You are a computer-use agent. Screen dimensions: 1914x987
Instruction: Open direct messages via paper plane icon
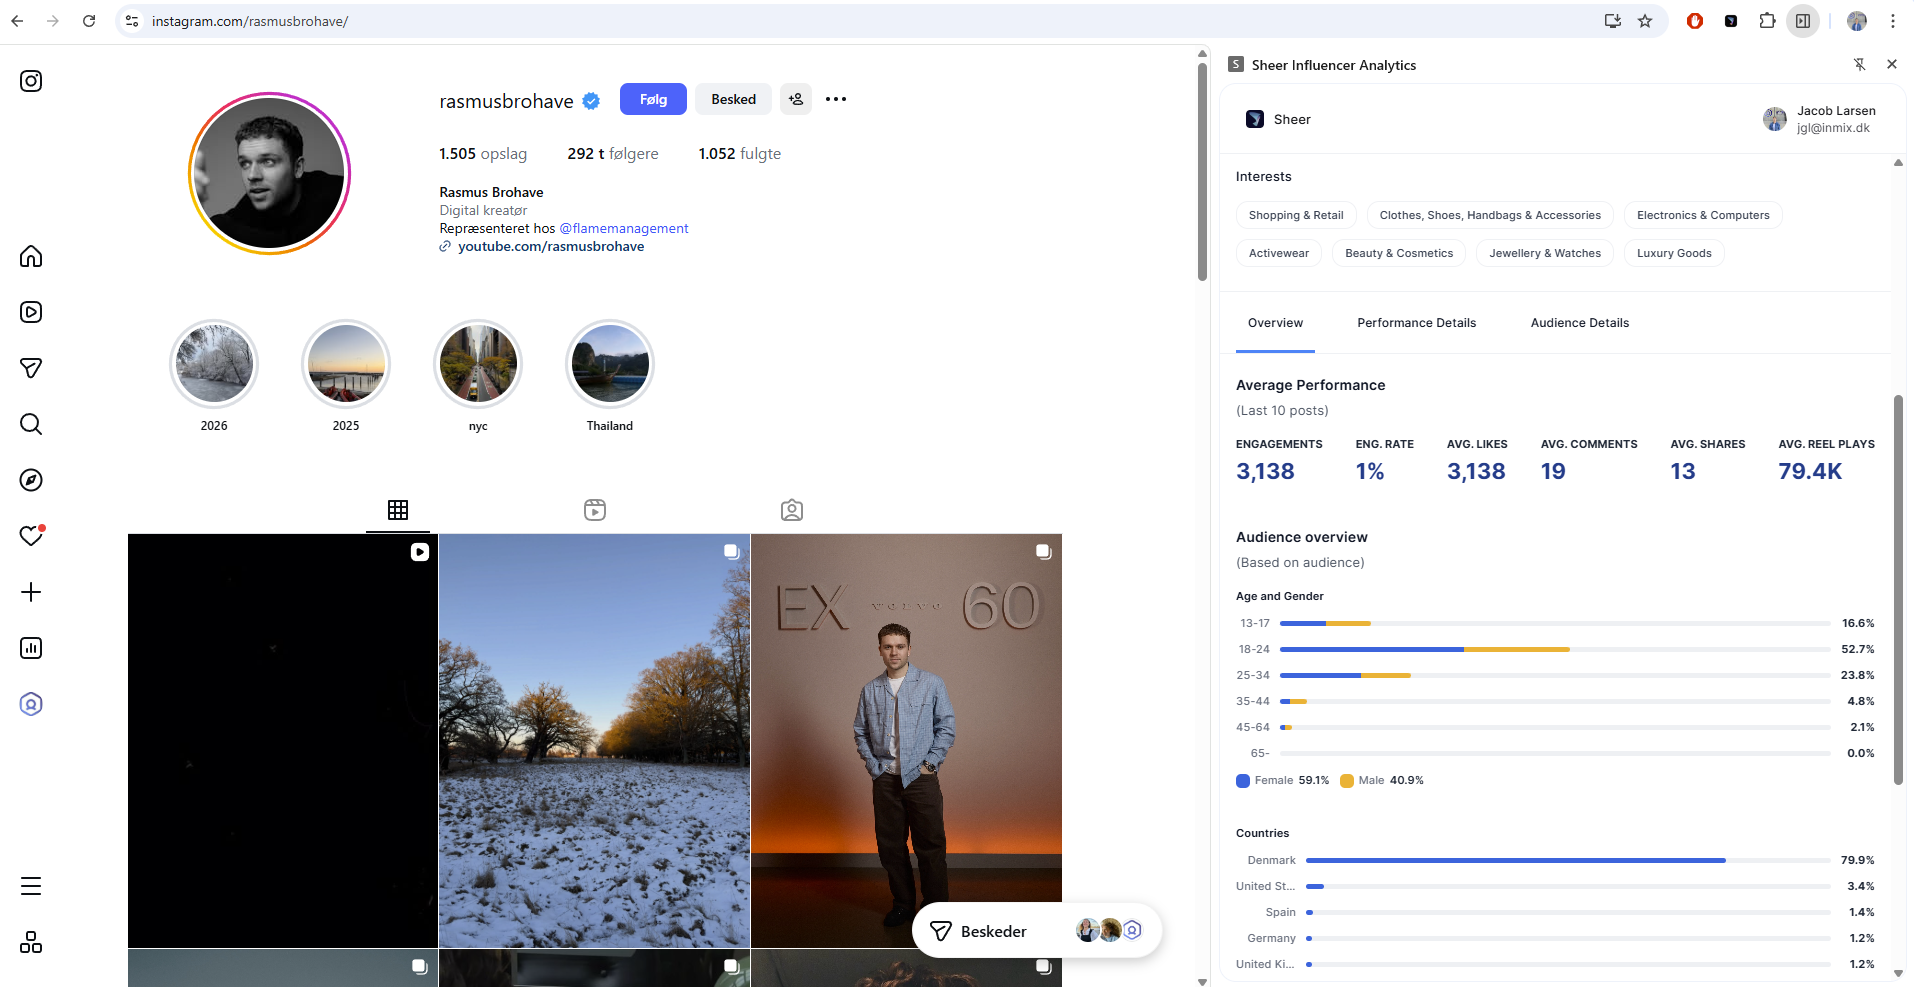click(30, 368)
